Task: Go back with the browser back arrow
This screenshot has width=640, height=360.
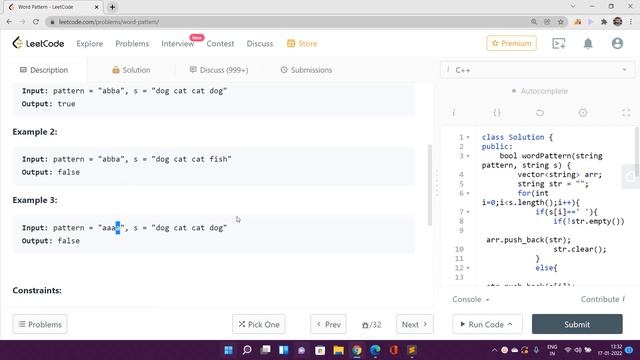Action: [9, 22]
